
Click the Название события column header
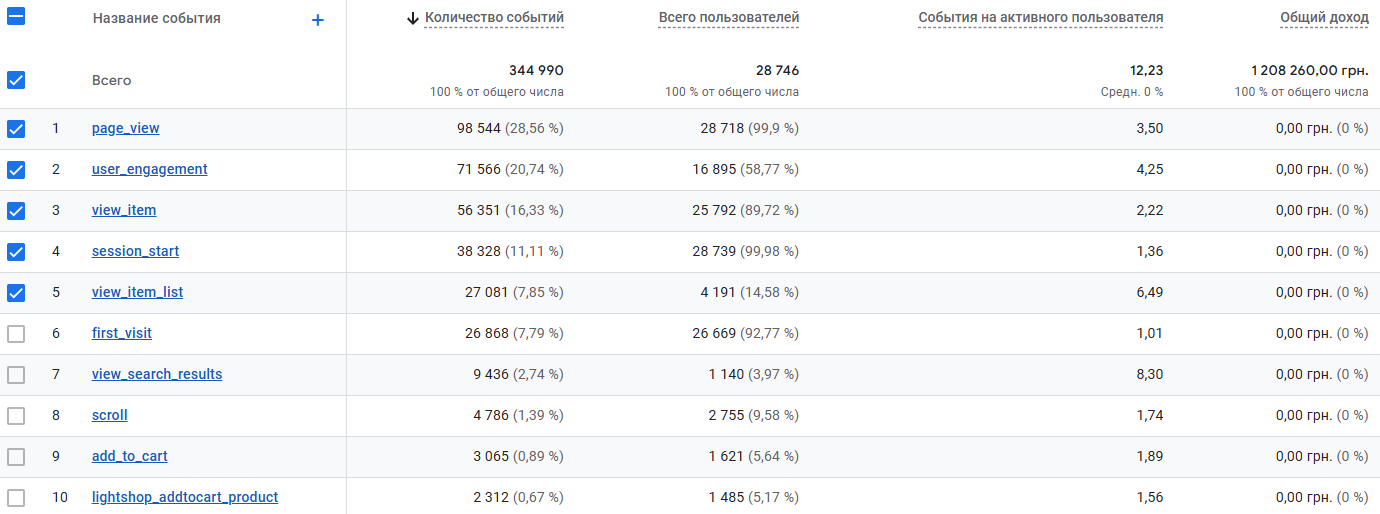(x=156, y=18)
